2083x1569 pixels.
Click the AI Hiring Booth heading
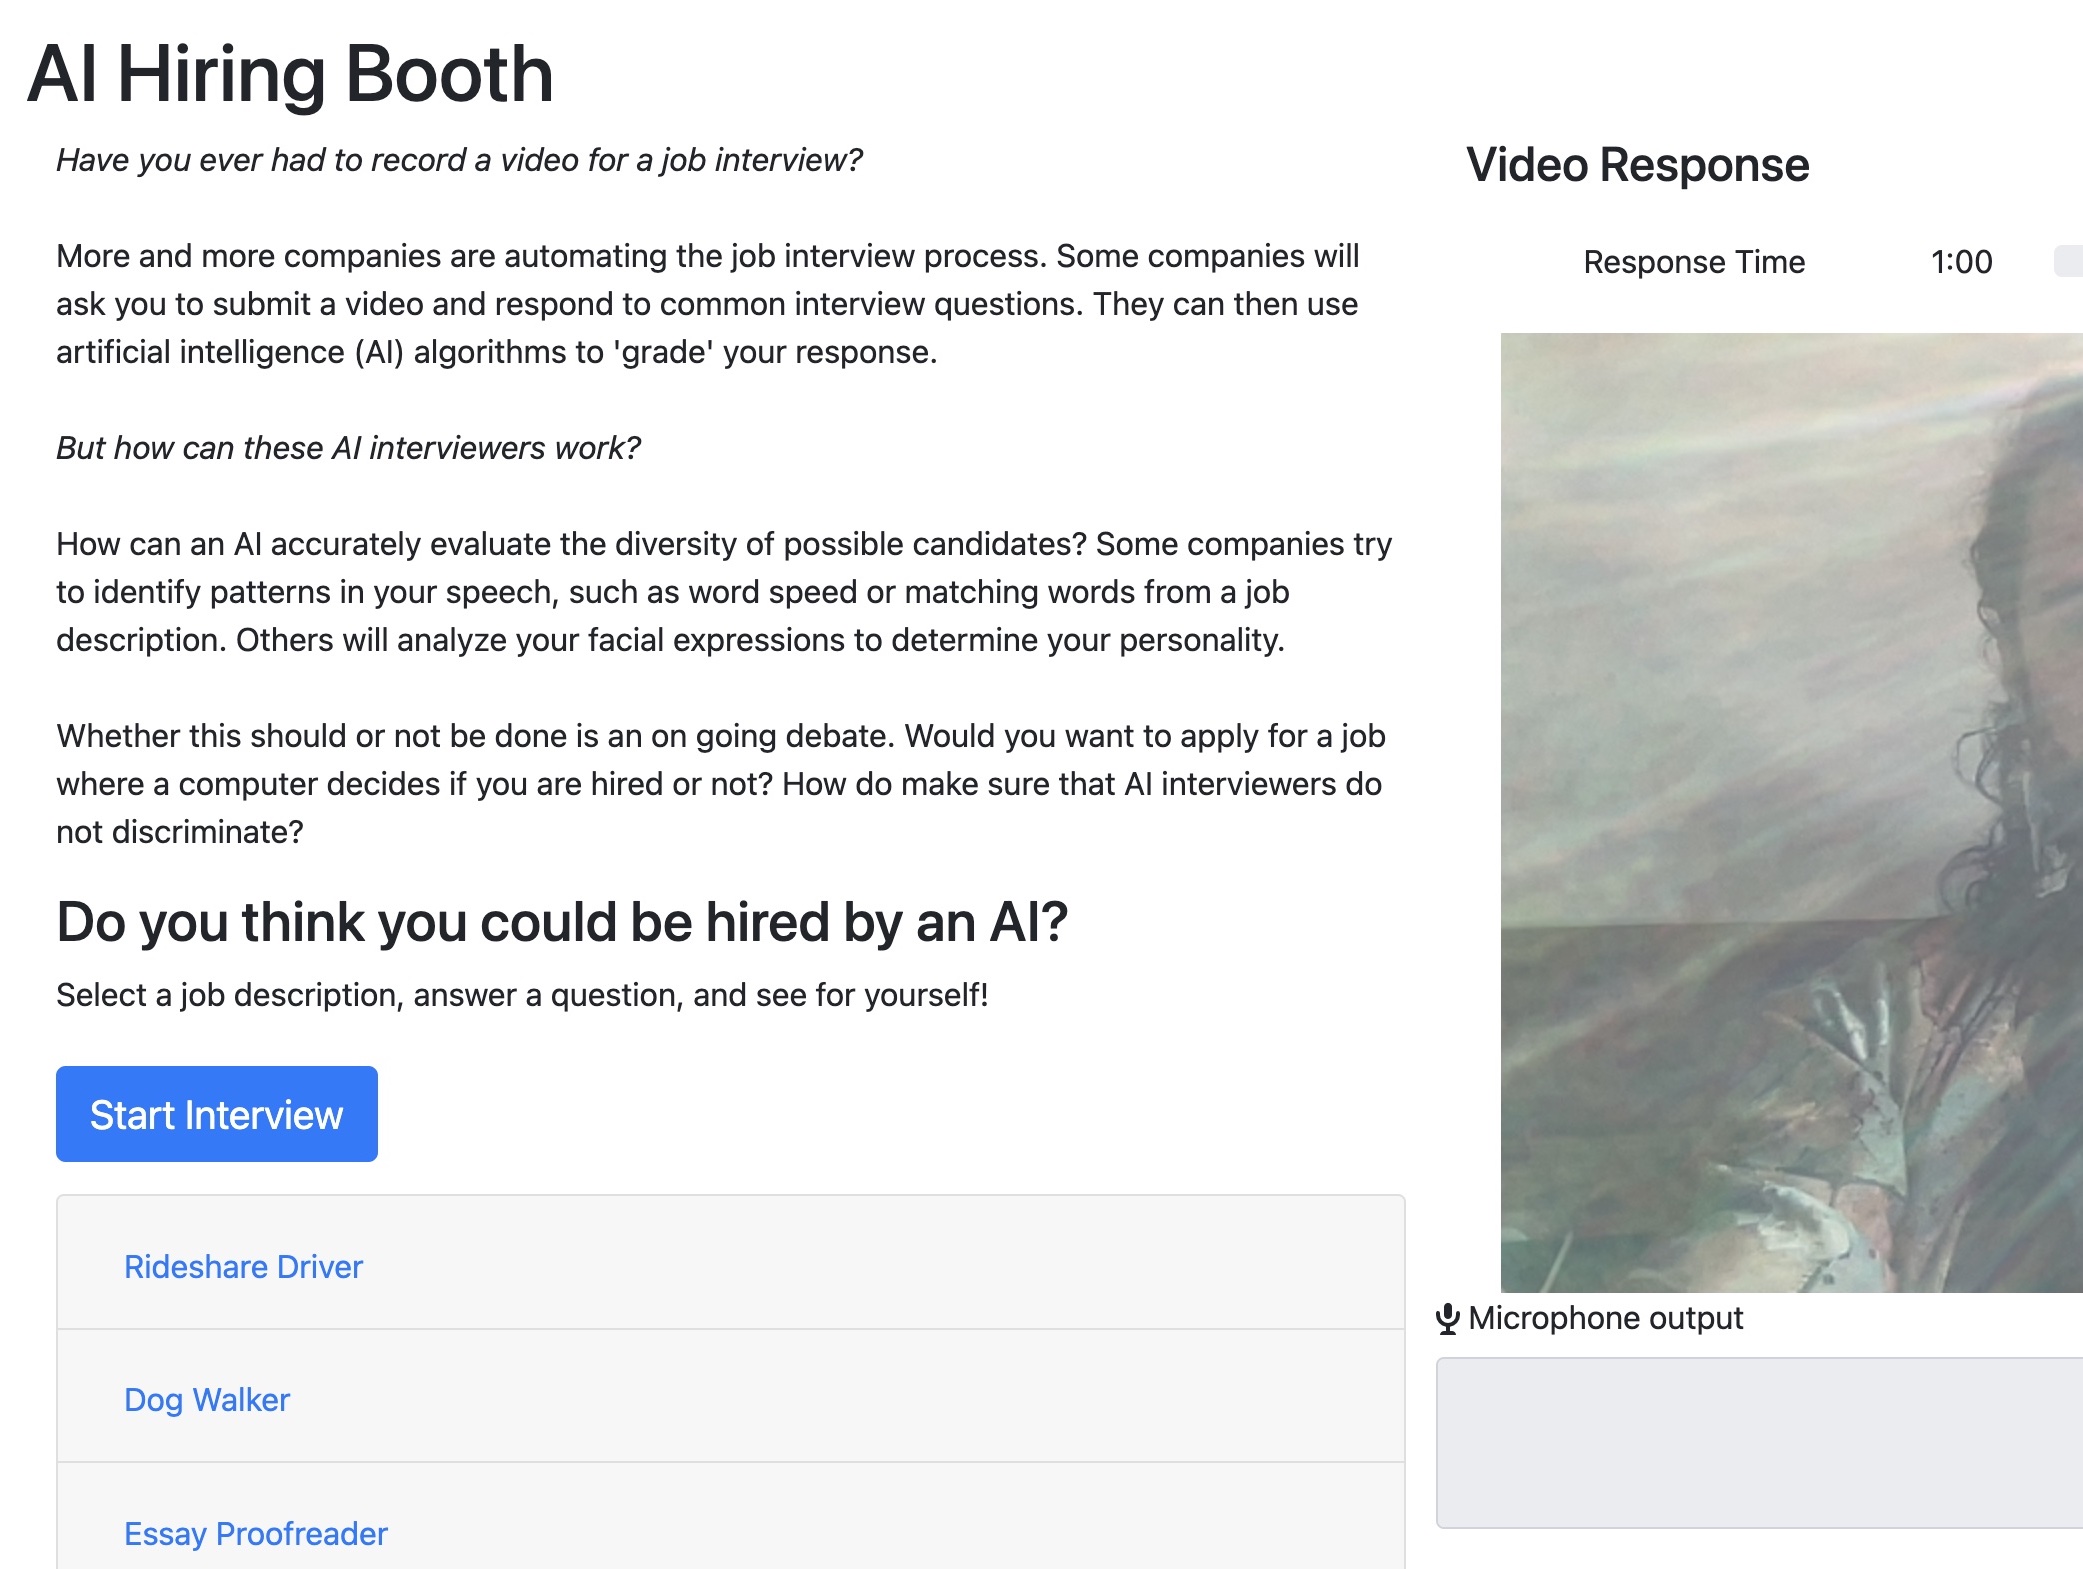point(290,74)
